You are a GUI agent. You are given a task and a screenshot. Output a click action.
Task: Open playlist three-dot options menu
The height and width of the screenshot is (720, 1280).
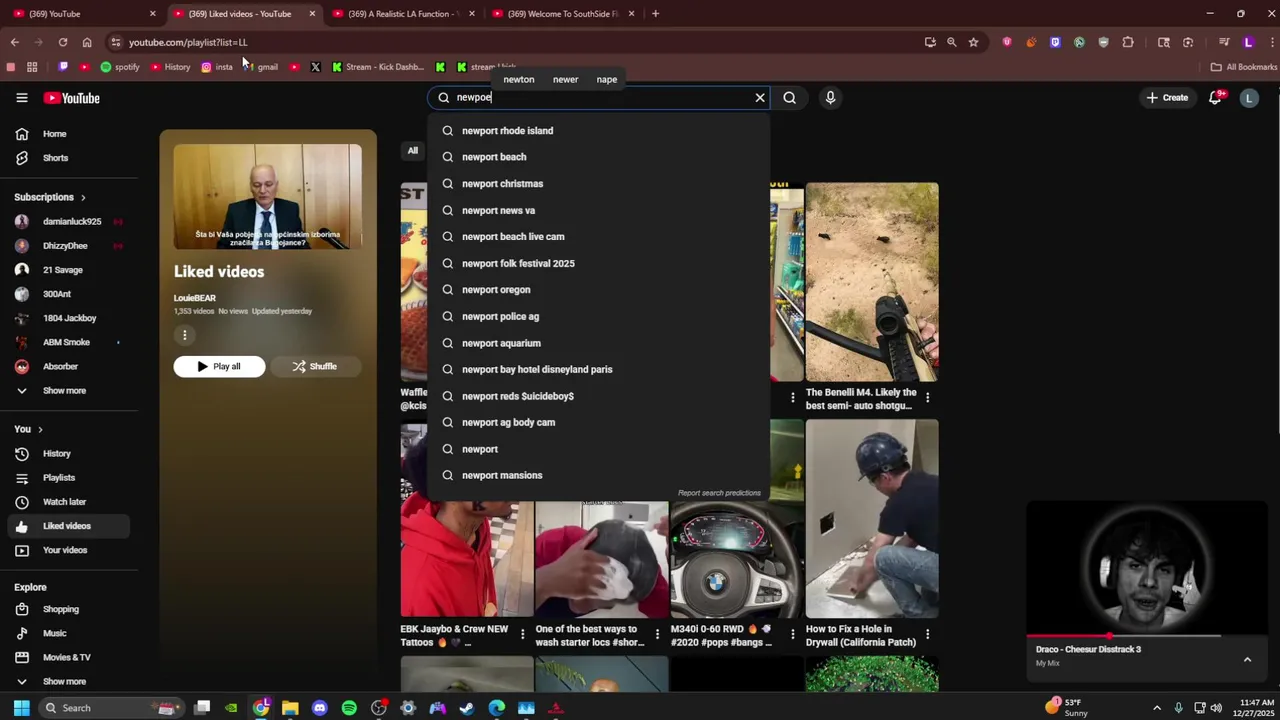point(184,335)
